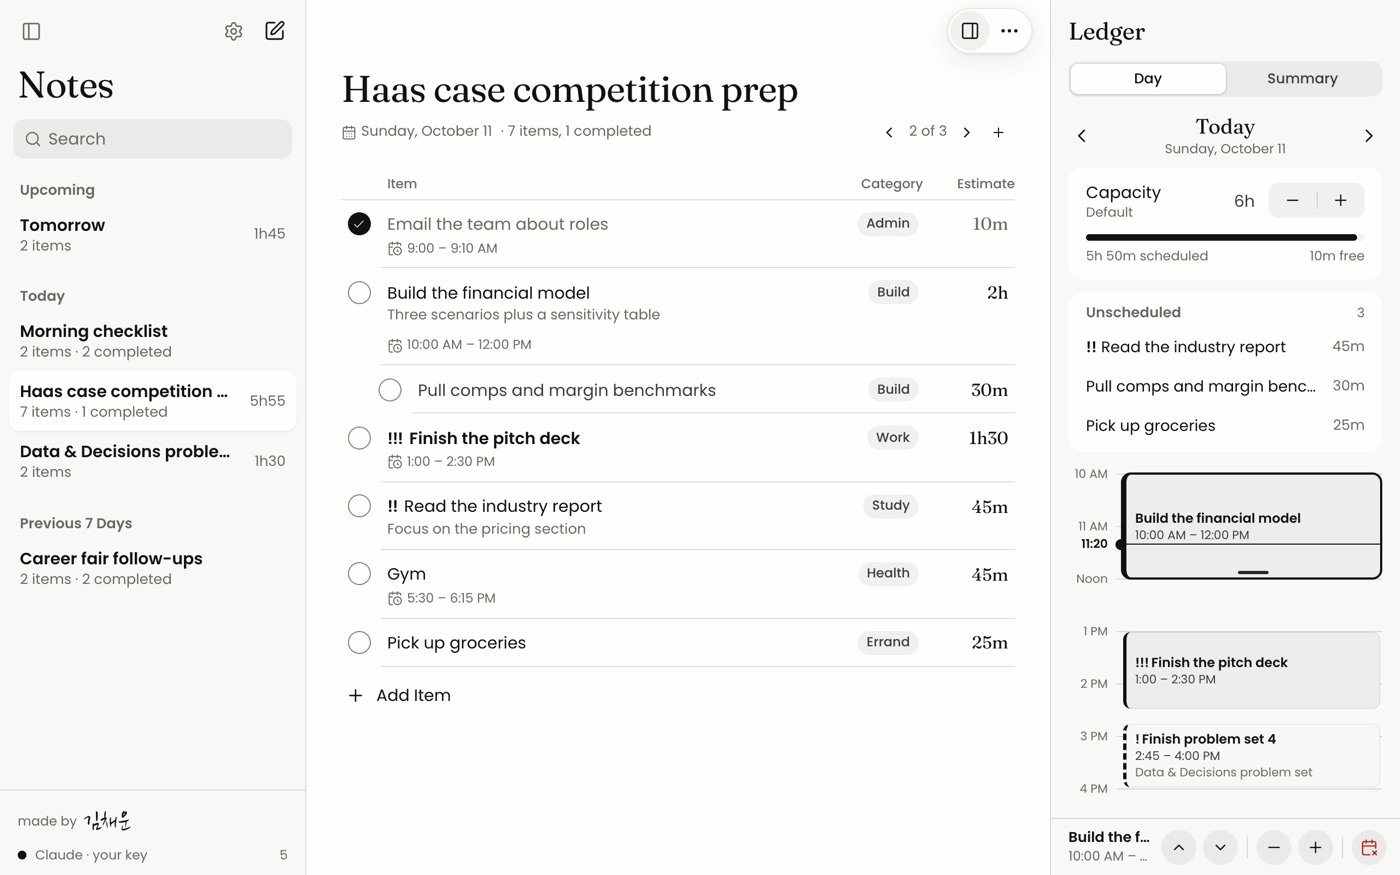The width and height of the screenshot is (1400, 875).
Task: Decrease capacity with the minus stepper
Action: click(1292, 200)
